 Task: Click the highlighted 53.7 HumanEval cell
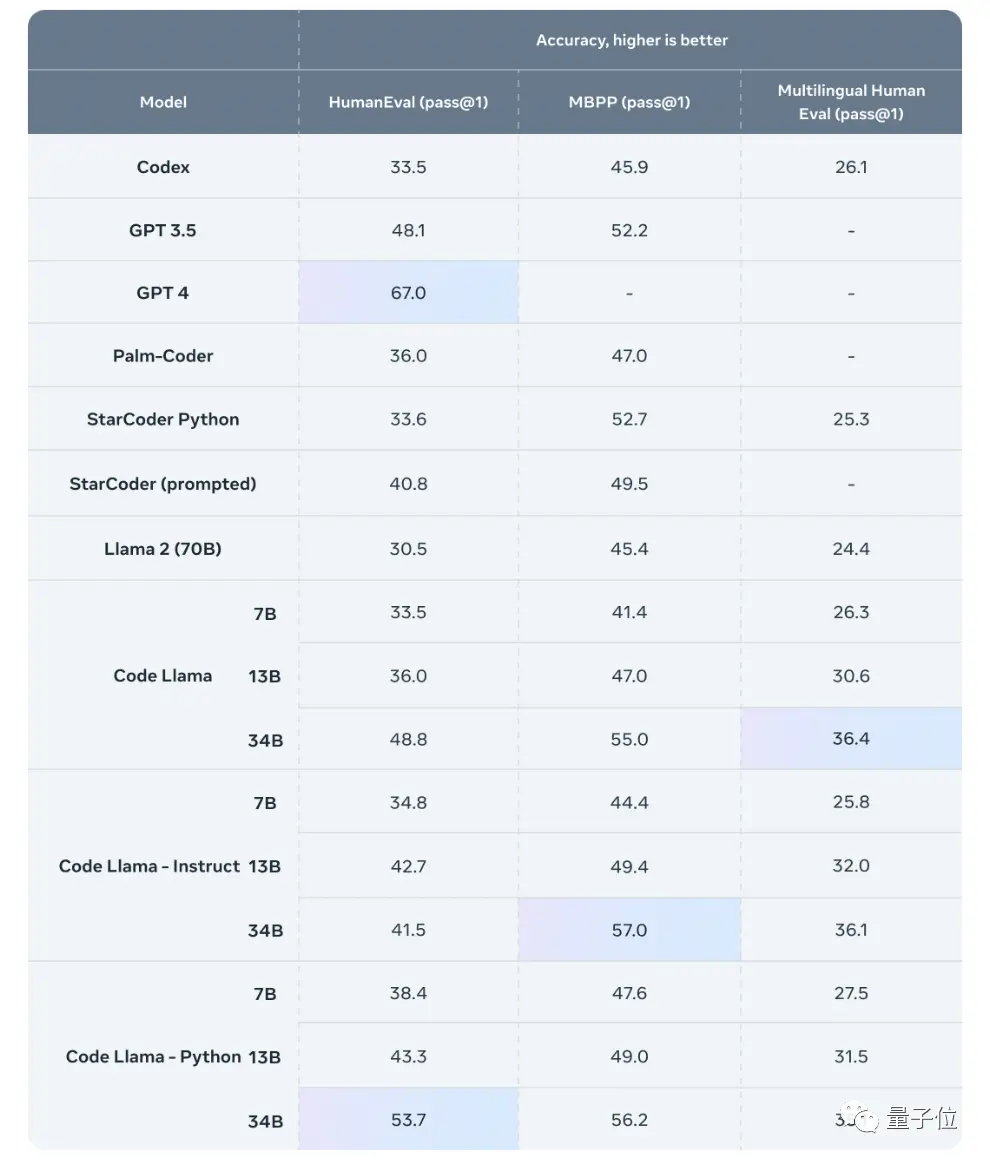(408, 1120)
